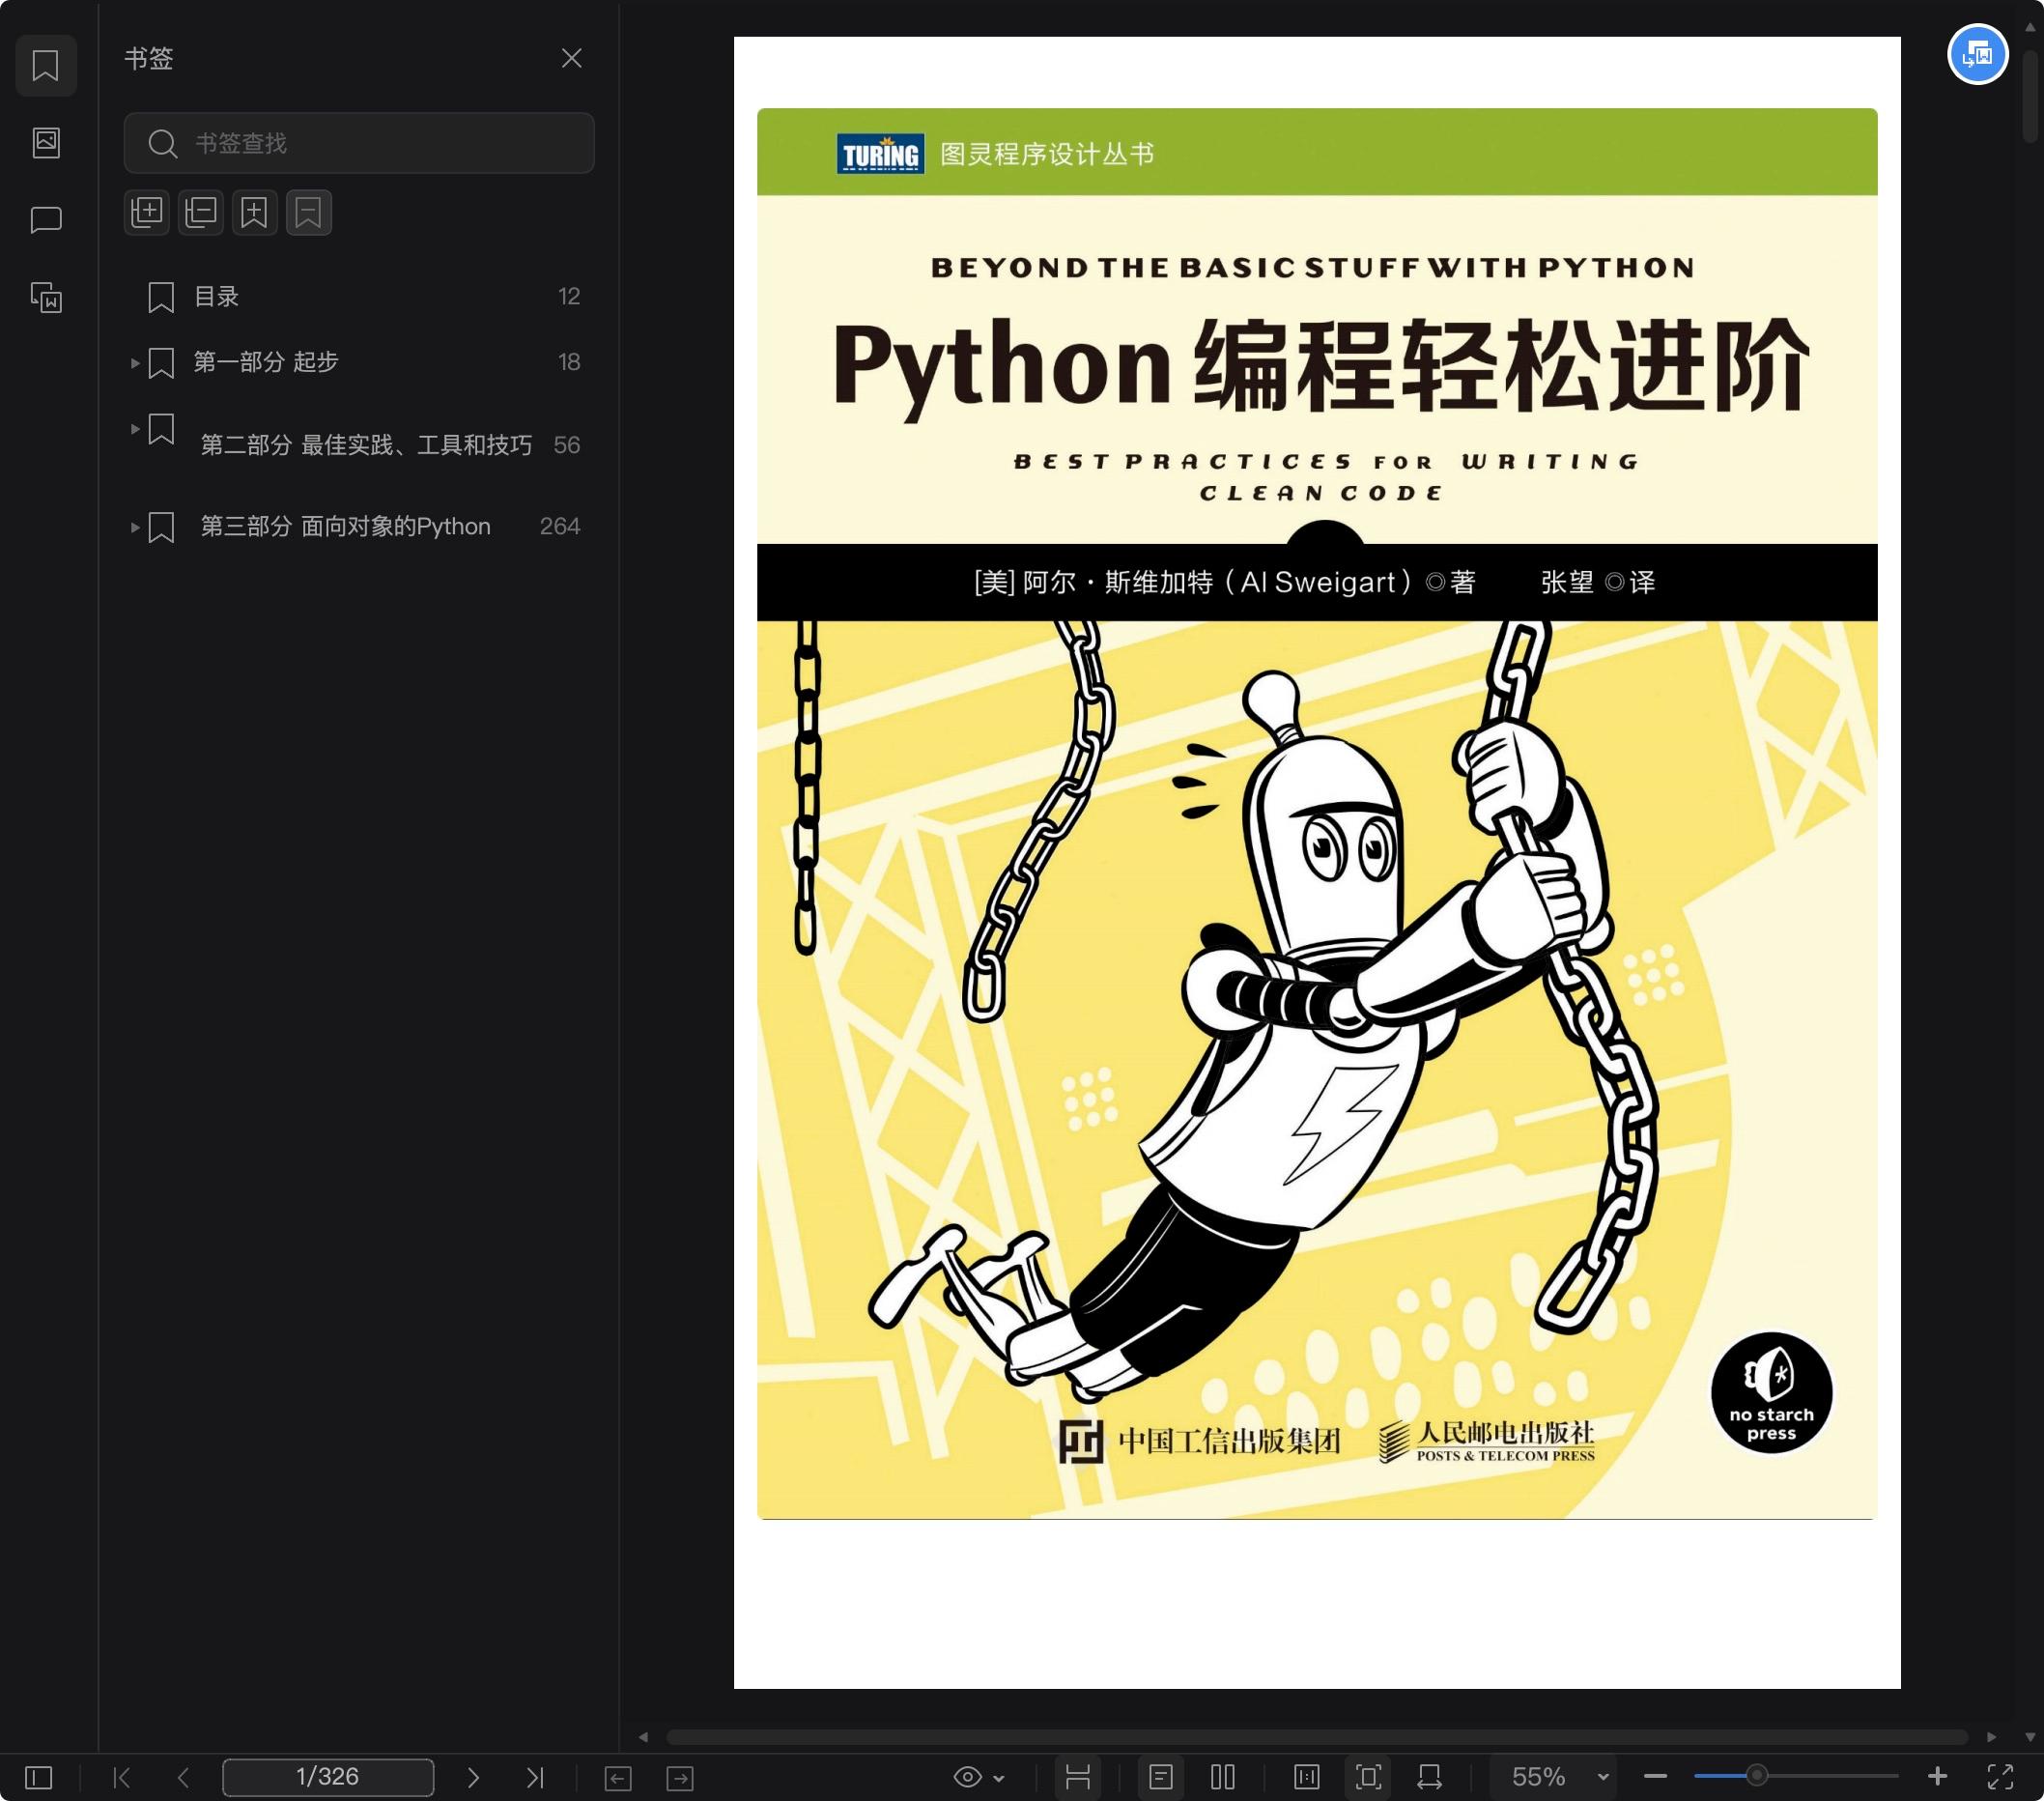Close the 书签 bookmarks panel
The width and height of the screenshot is (2044, 1801).
pos(571,58)
